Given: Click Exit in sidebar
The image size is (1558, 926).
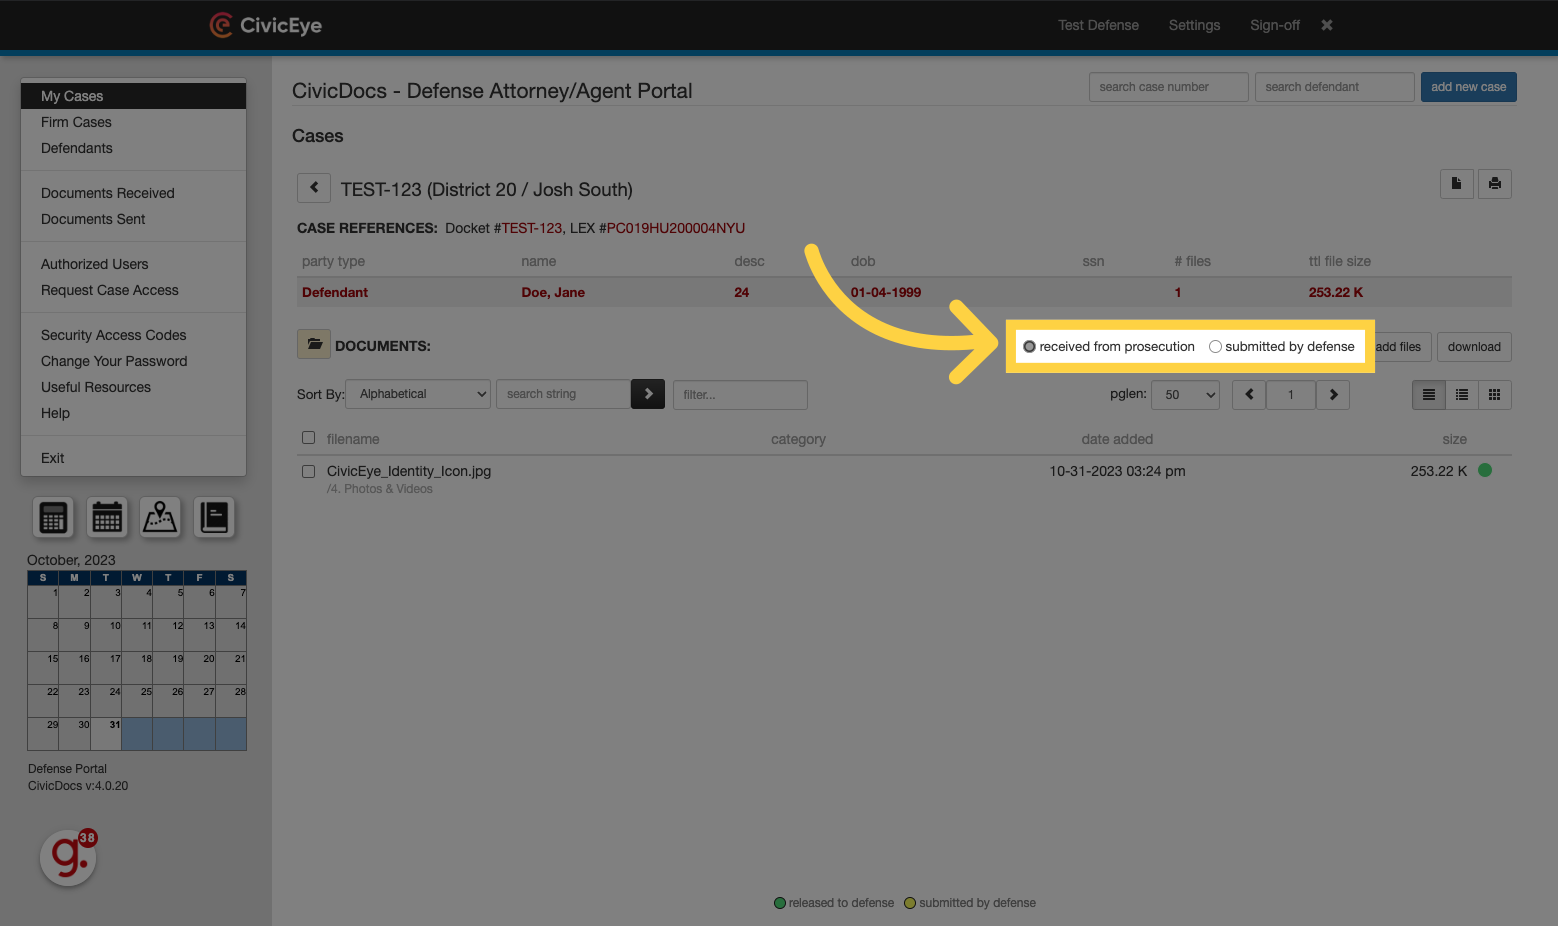Looking at the screenshot, I should click(133, 458).
